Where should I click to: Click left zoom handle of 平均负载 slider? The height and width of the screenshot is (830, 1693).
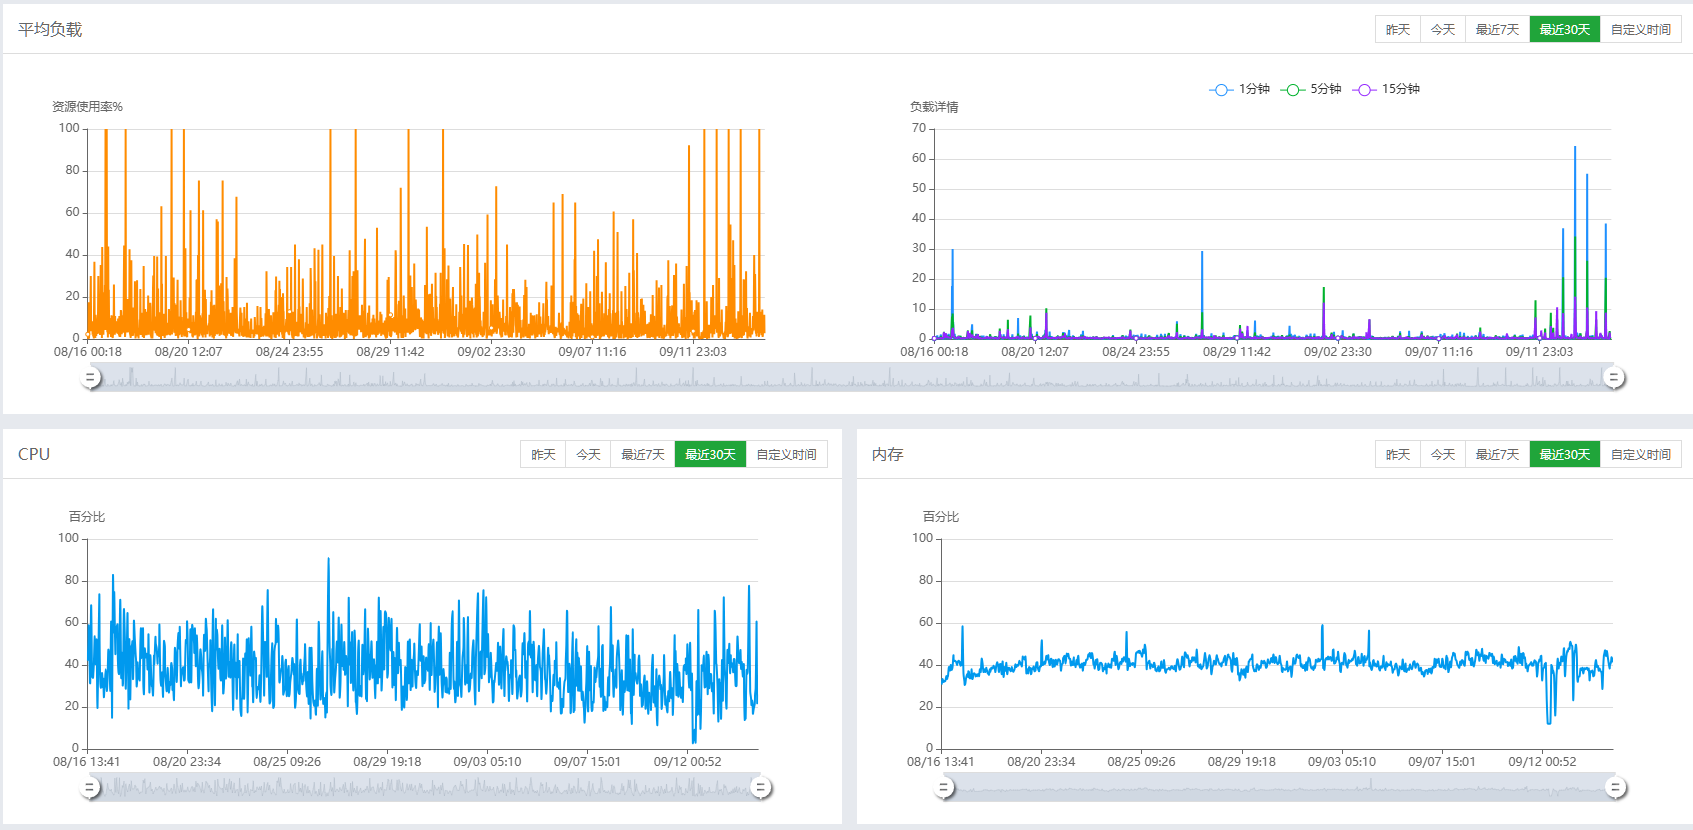tap(90, 378)
